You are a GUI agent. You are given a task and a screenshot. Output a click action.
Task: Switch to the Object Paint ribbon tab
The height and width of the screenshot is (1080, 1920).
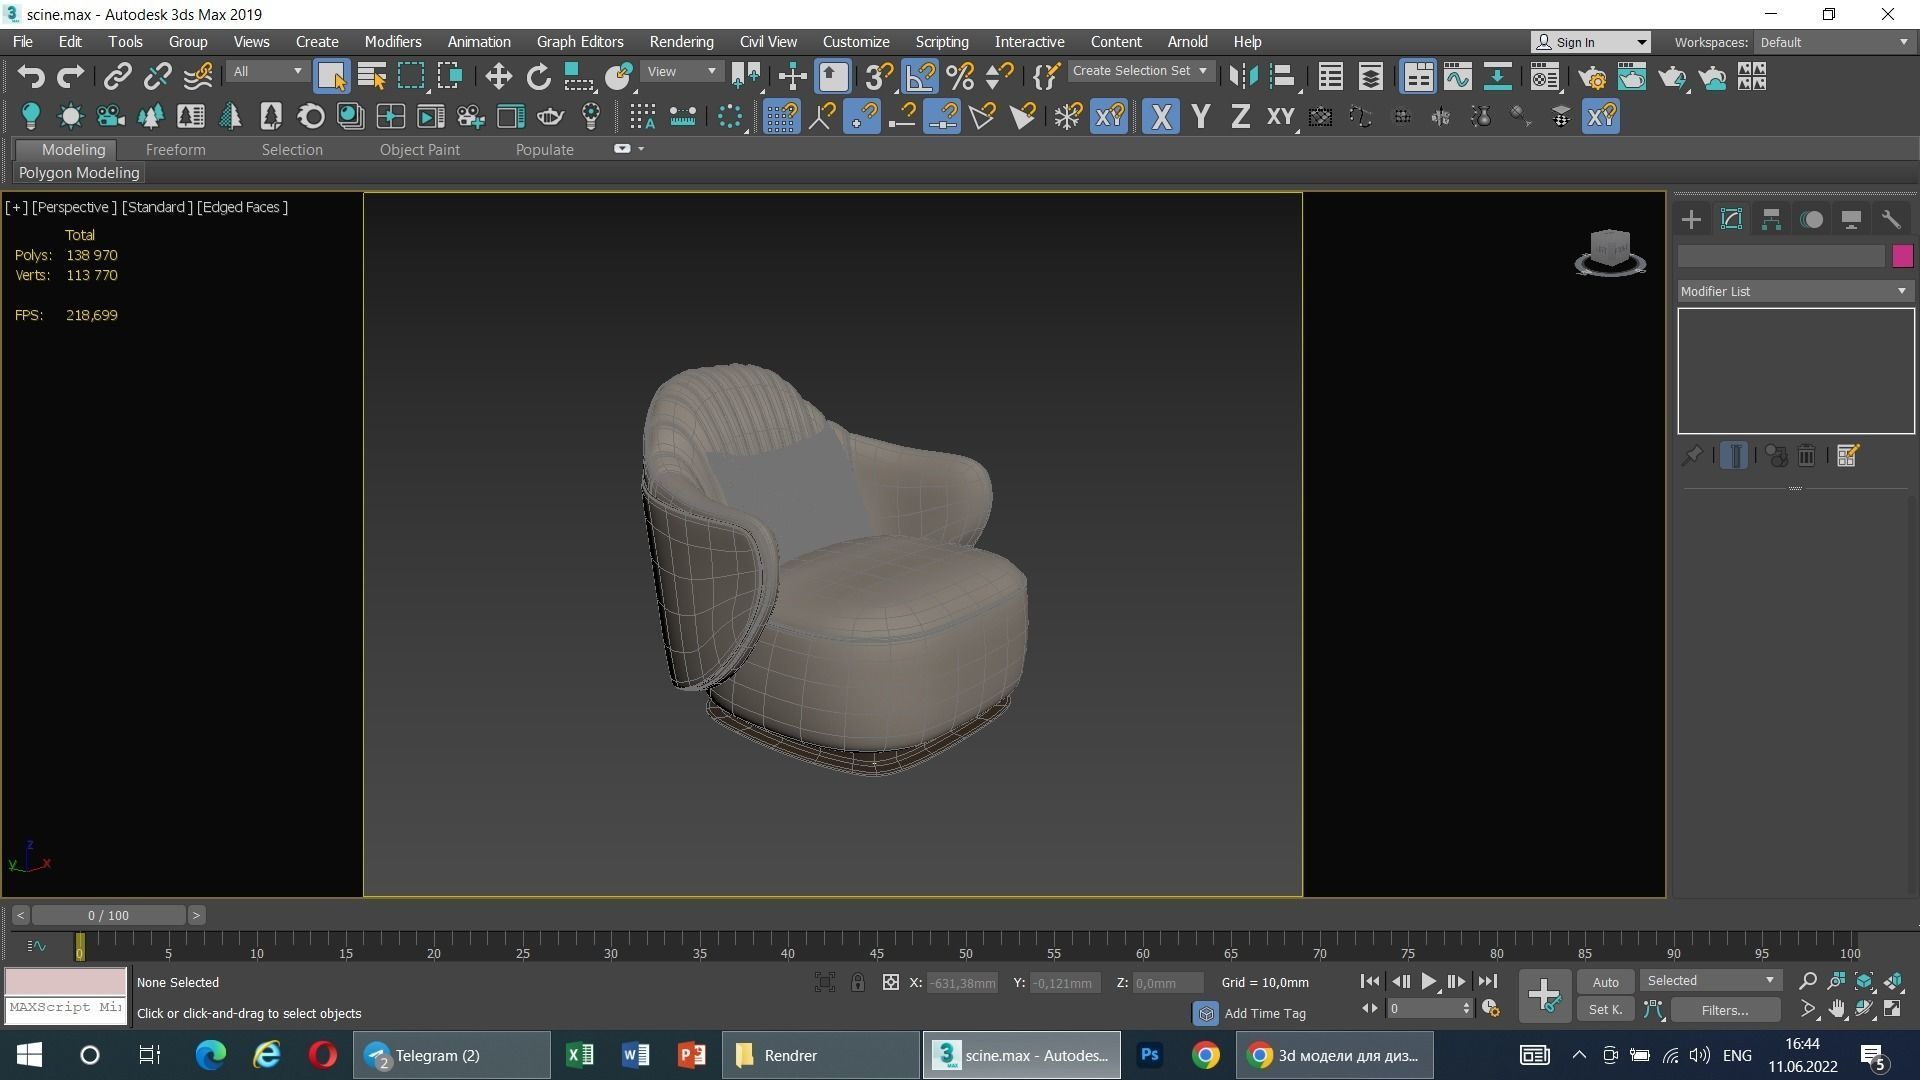419,150
